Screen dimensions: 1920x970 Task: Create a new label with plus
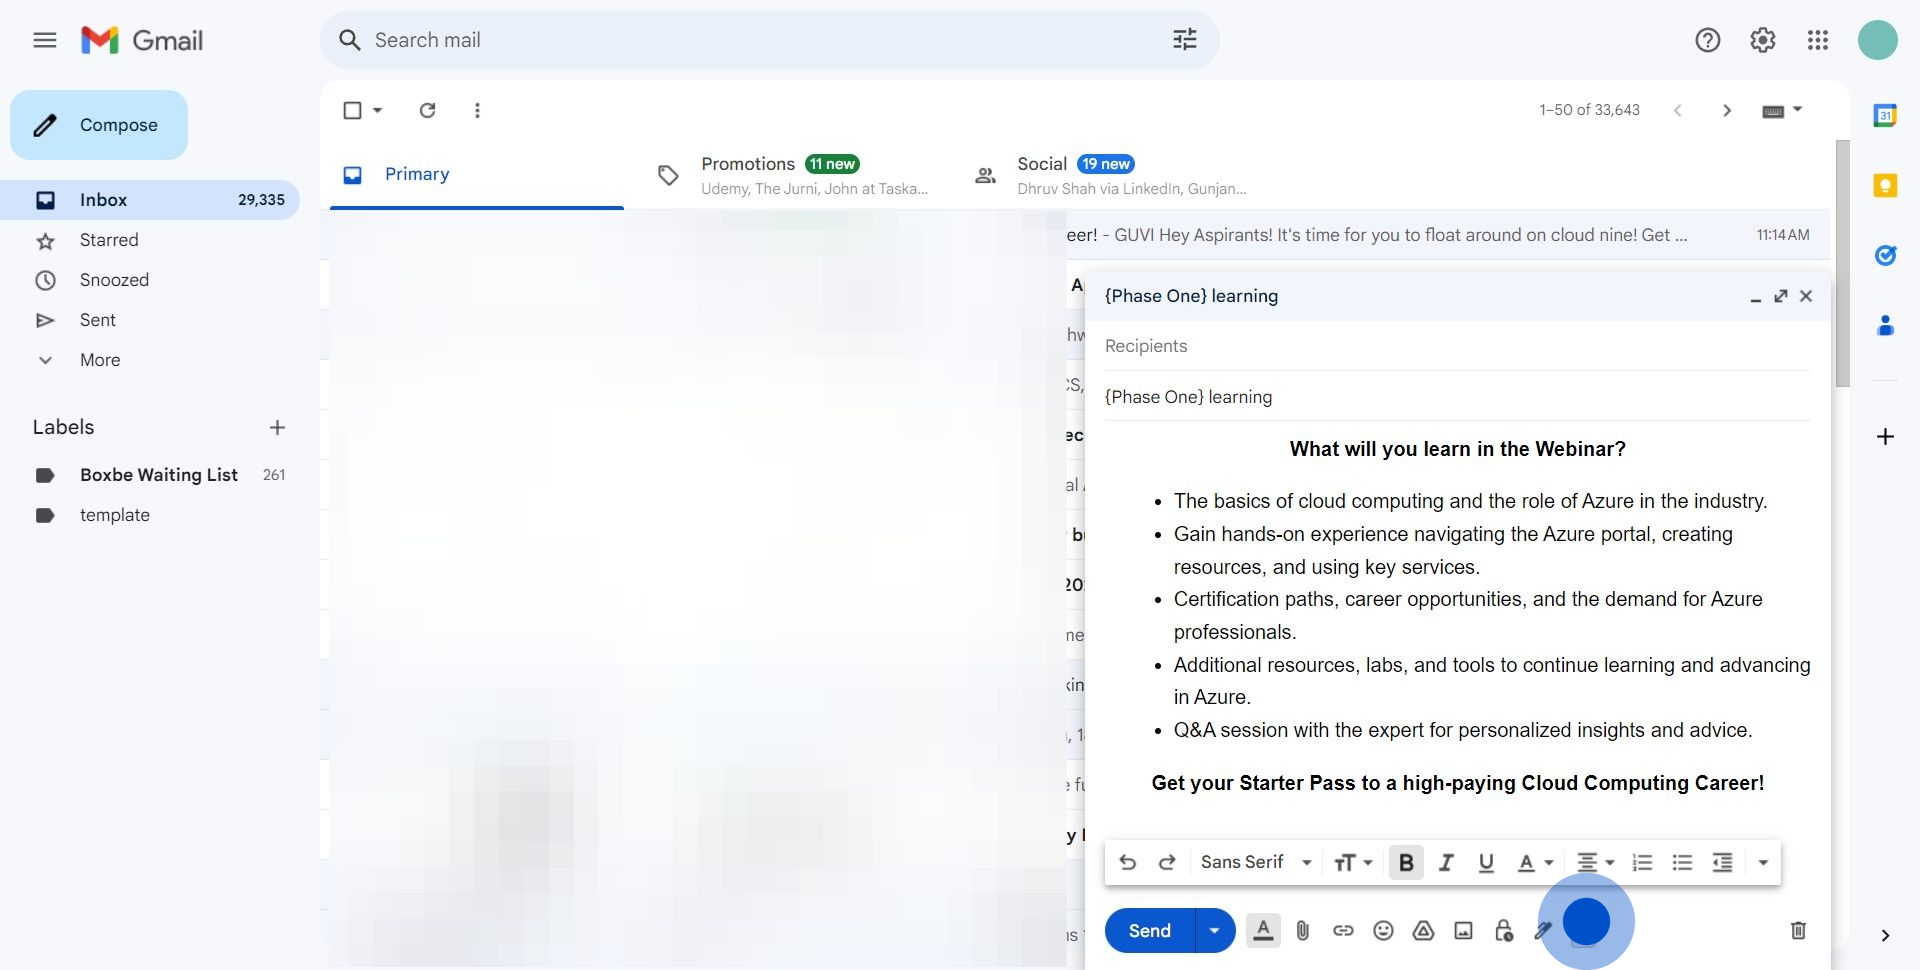(x=277, y=427)
